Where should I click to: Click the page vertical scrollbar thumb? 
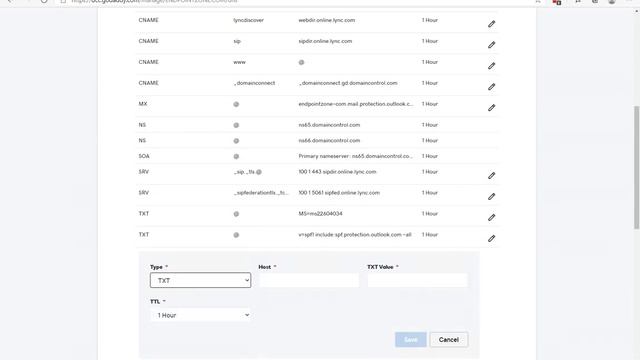pyautogui.click(x=636, y=167)
